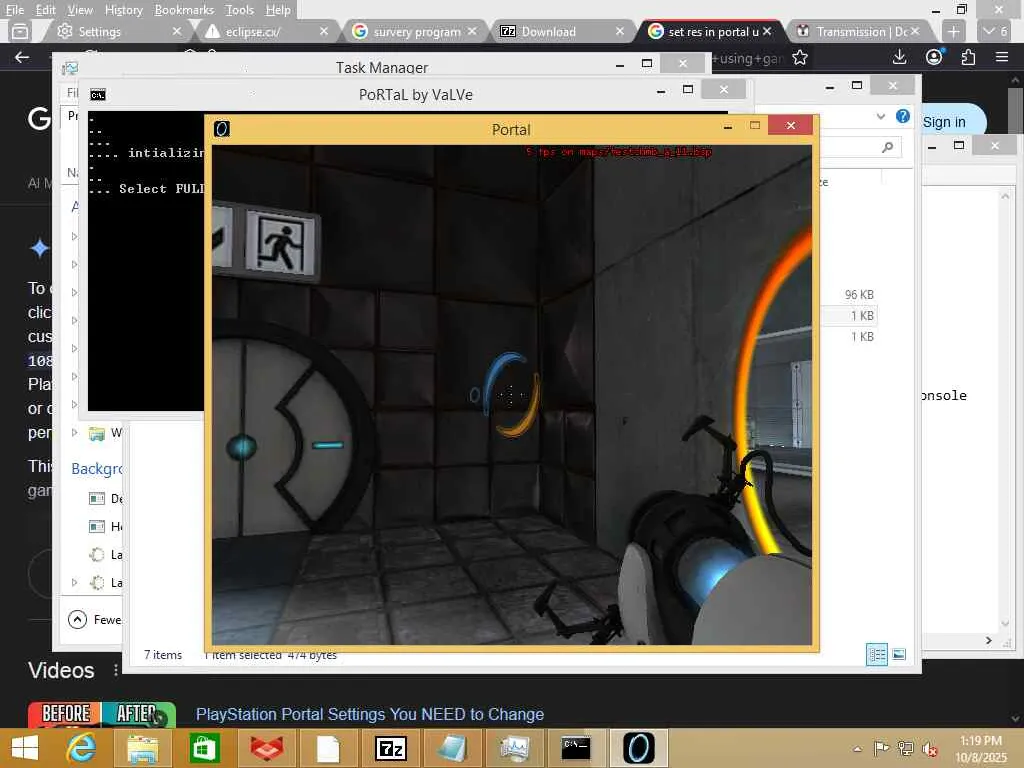Click the Background processes heading in Task Manager
1024x768 pixels.
point(97,469)
